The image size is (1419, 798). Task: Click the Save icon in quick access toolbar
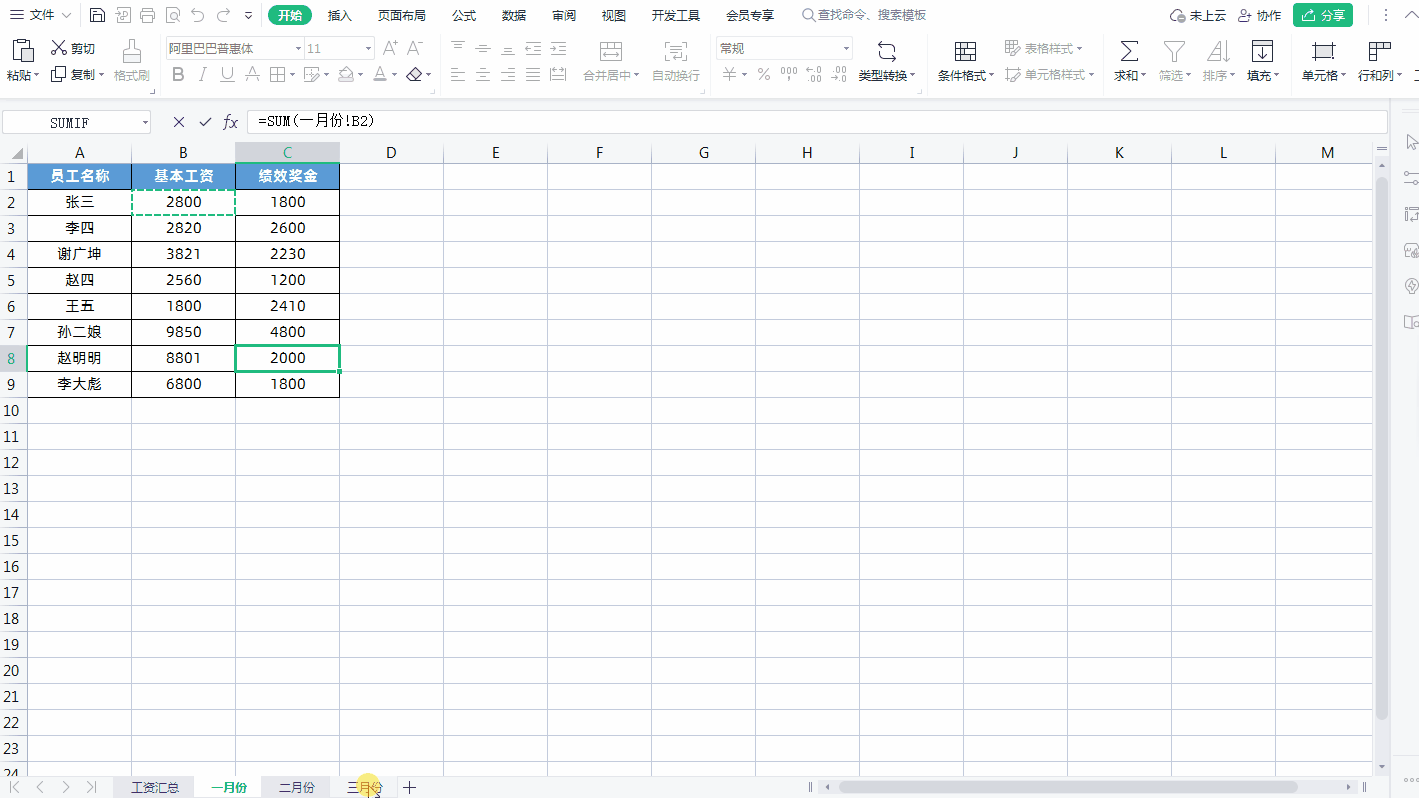(97, 15)
